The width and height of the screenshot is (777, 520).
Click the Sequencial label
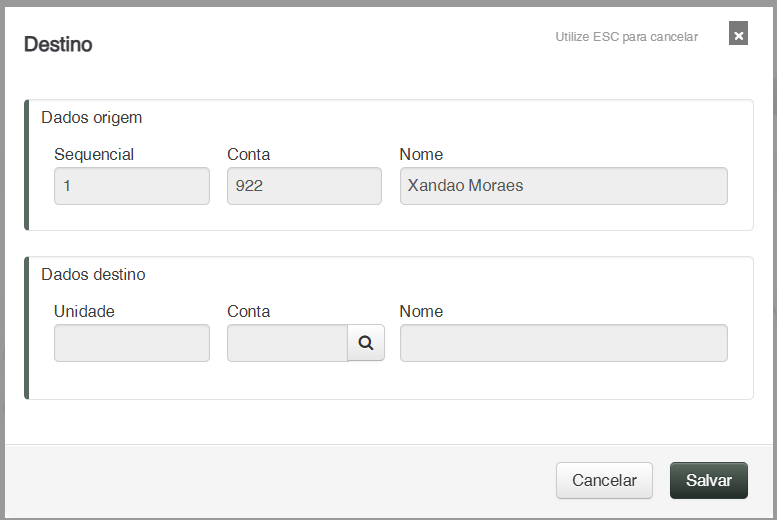click(94, 155)
